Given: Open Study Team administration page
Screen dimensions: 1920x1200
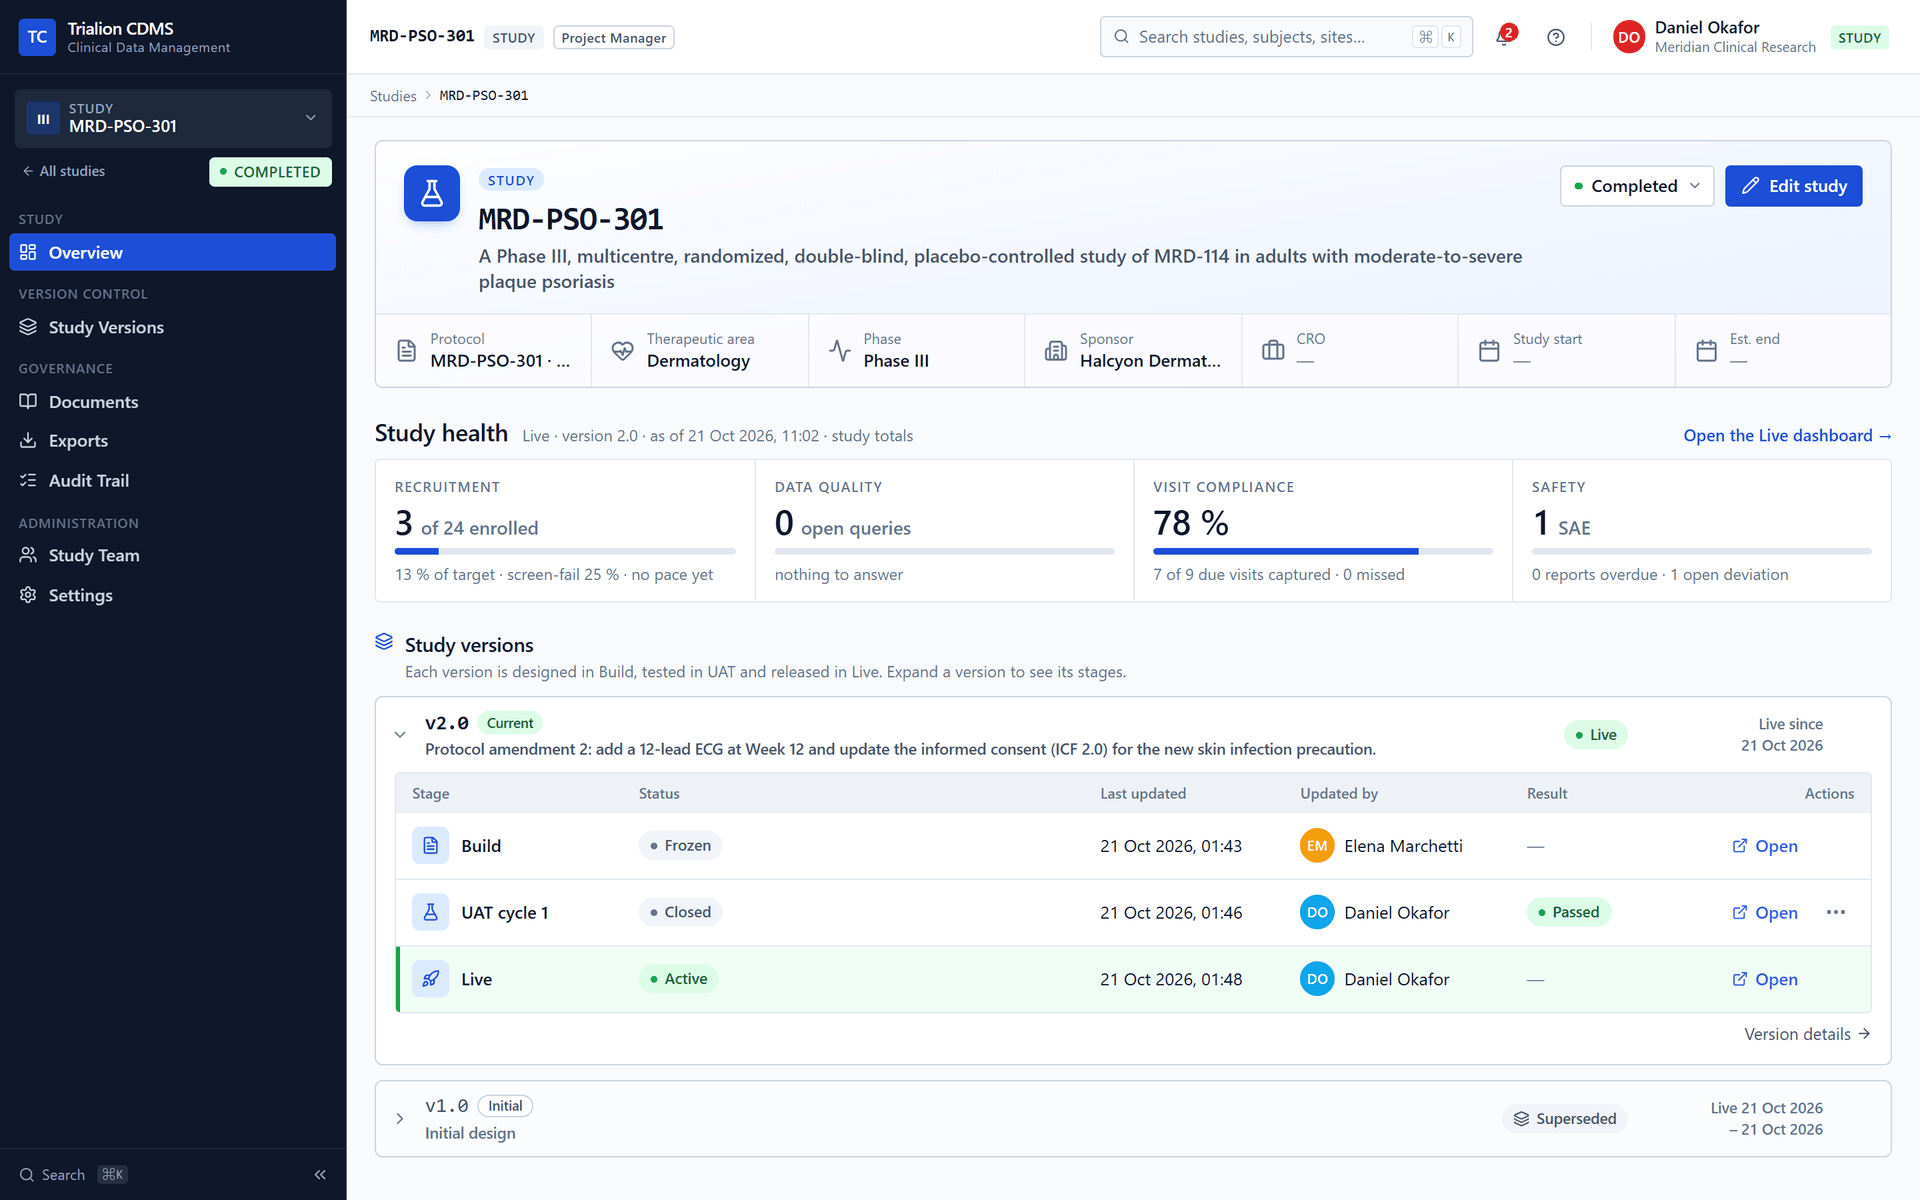Looking at the screenshot, I should coord(172,555).
